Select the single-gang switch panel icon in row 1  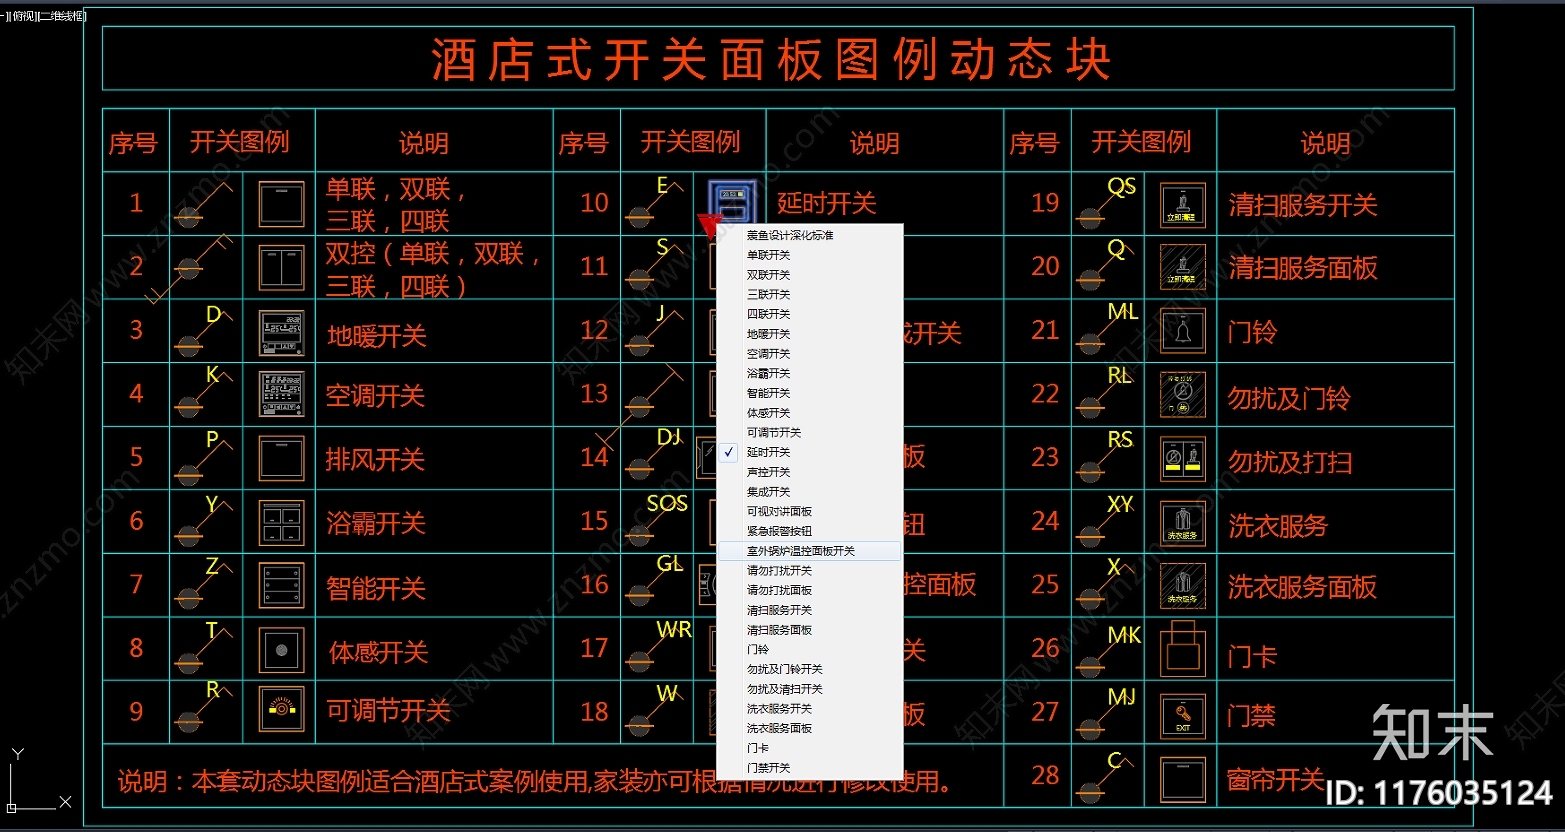[281, 204]
